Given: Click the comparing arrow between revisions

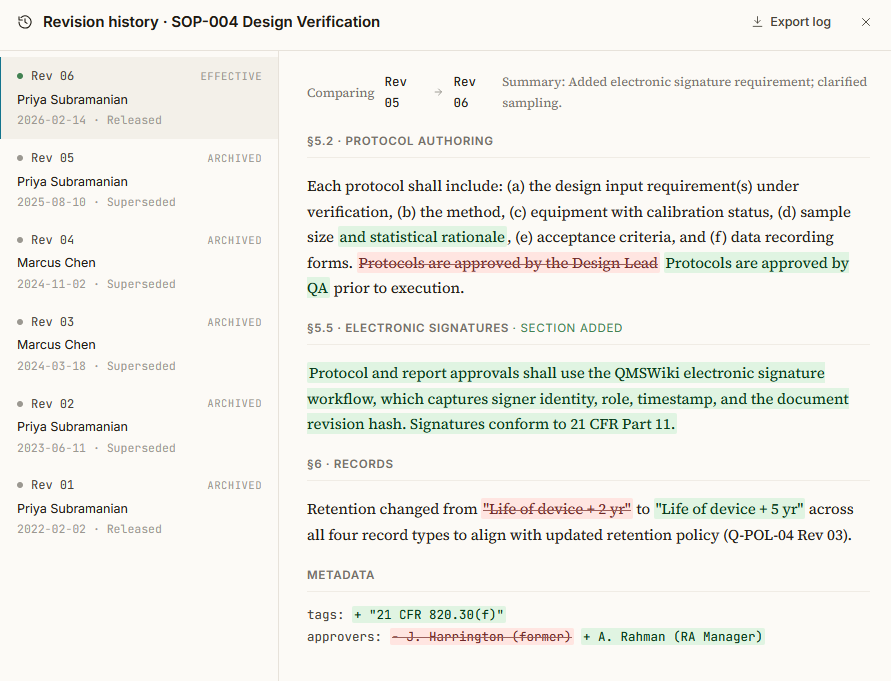Looking at the screenshot, I should point(438,92).
